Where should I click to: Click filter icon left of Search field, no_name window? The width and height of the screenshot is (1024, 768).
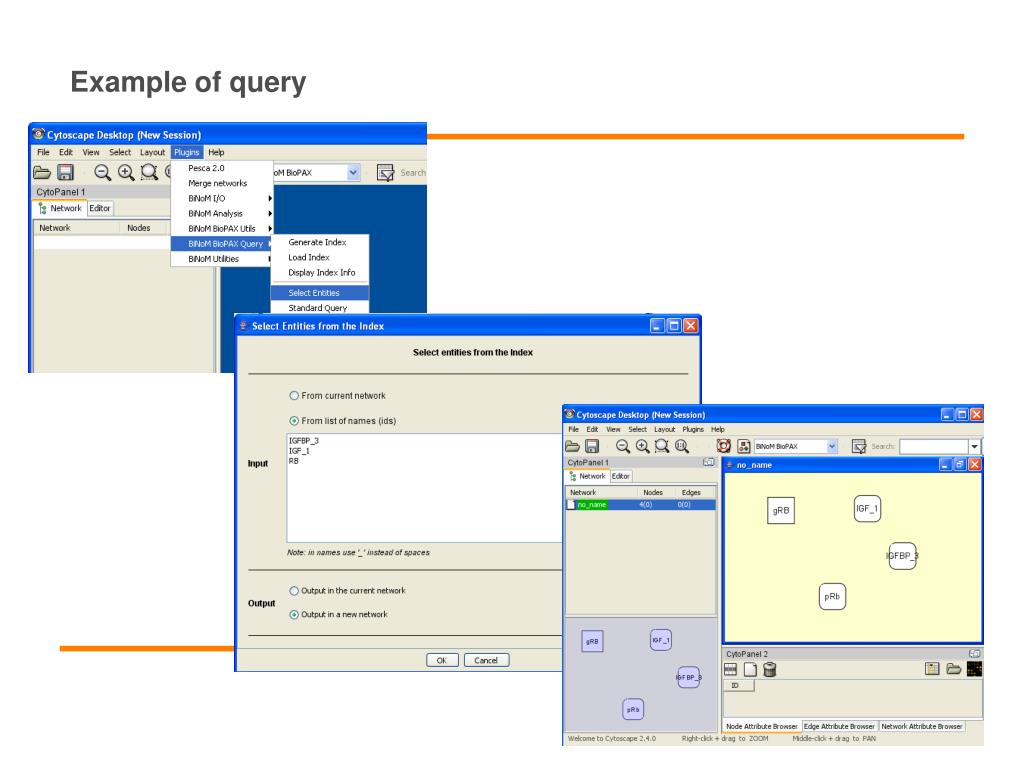tap(859, 446)
